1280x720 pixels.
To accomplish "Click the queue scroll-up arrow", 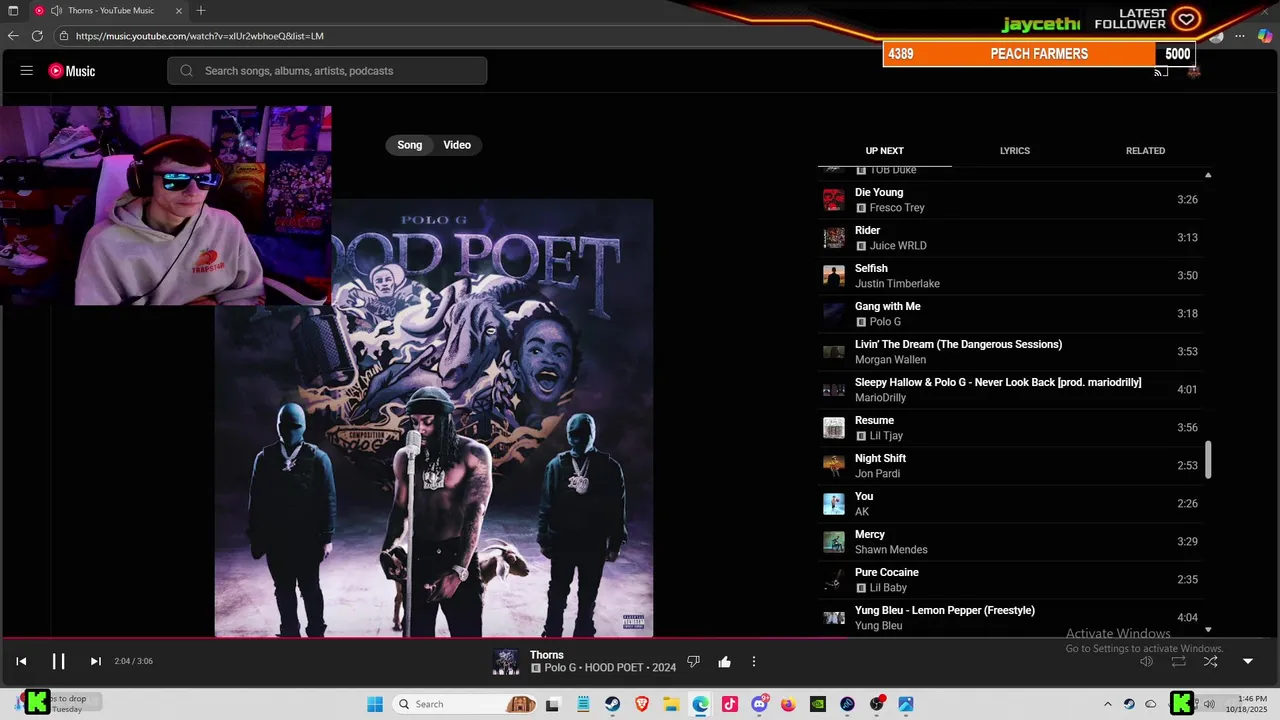I will [1208, 175].
